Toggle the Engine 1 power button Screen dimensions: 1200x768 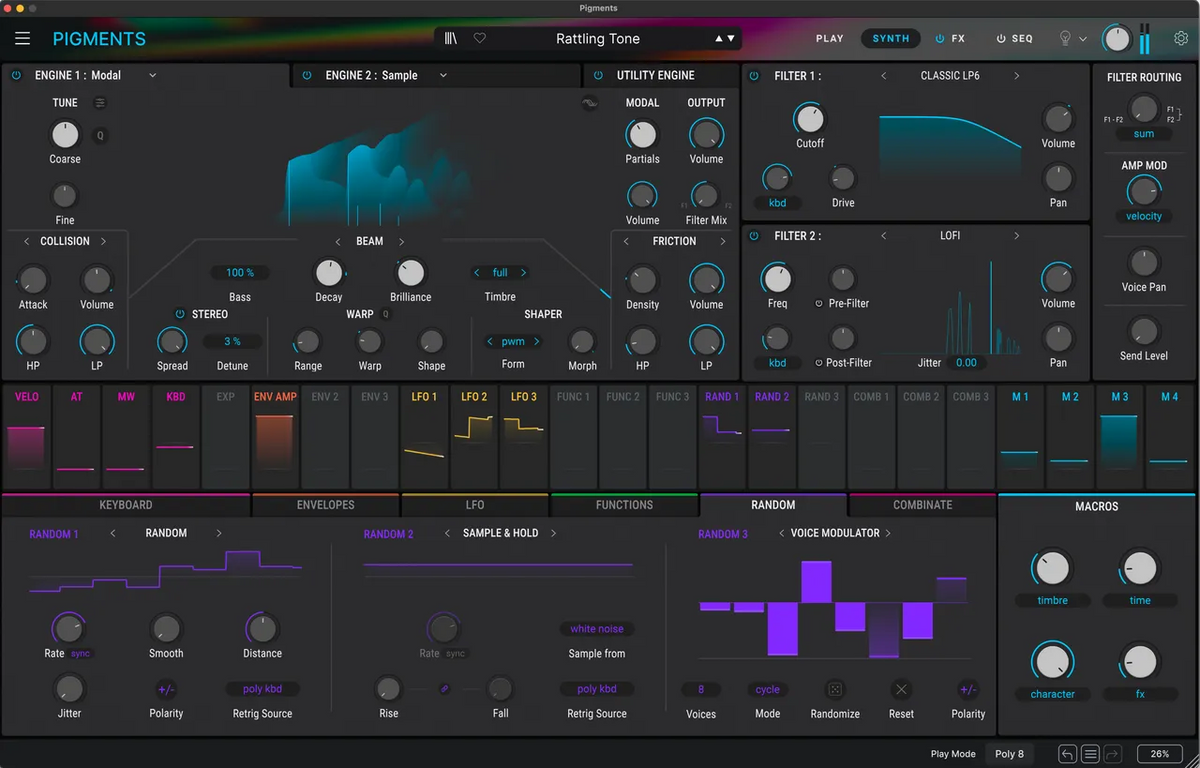[x=16, y=76]
